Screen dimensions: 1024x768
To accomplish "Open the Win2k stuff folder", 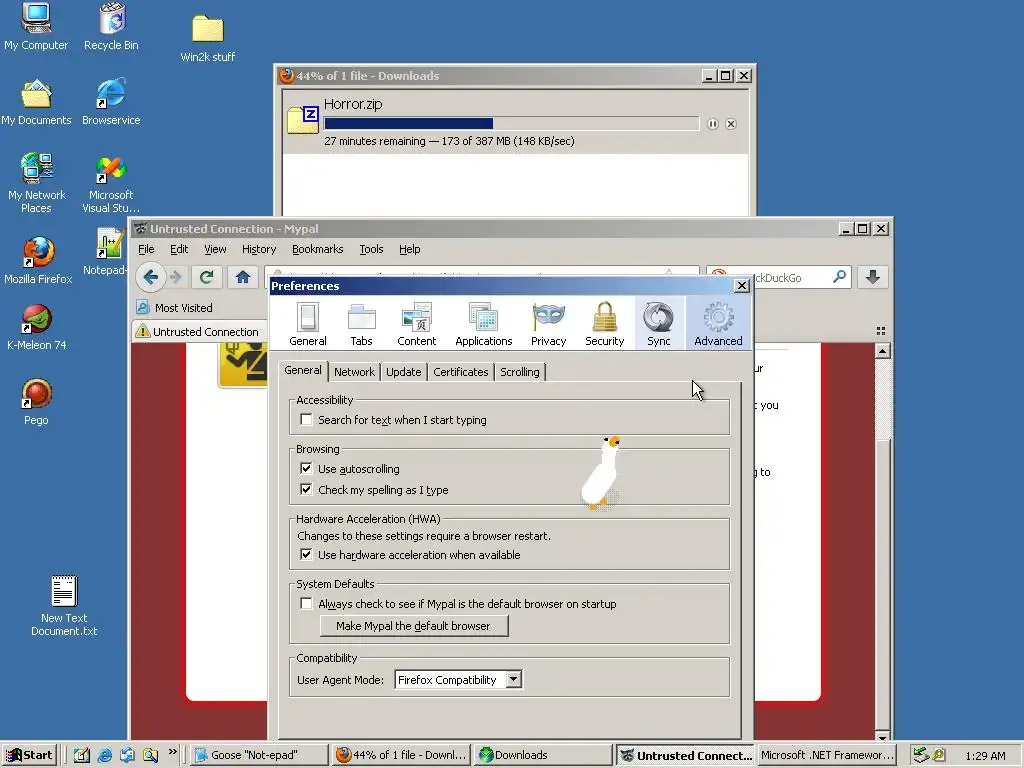I will [x=208, y=38].
